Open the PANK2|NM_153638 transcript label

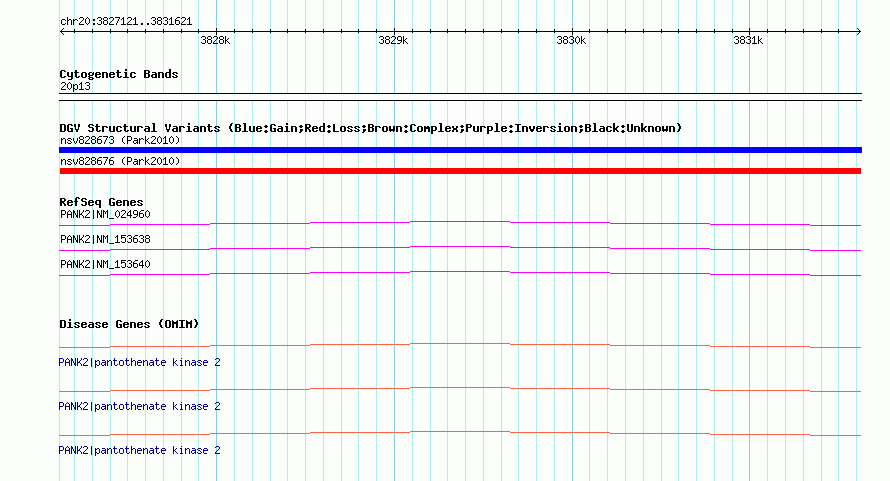point(105,239)
